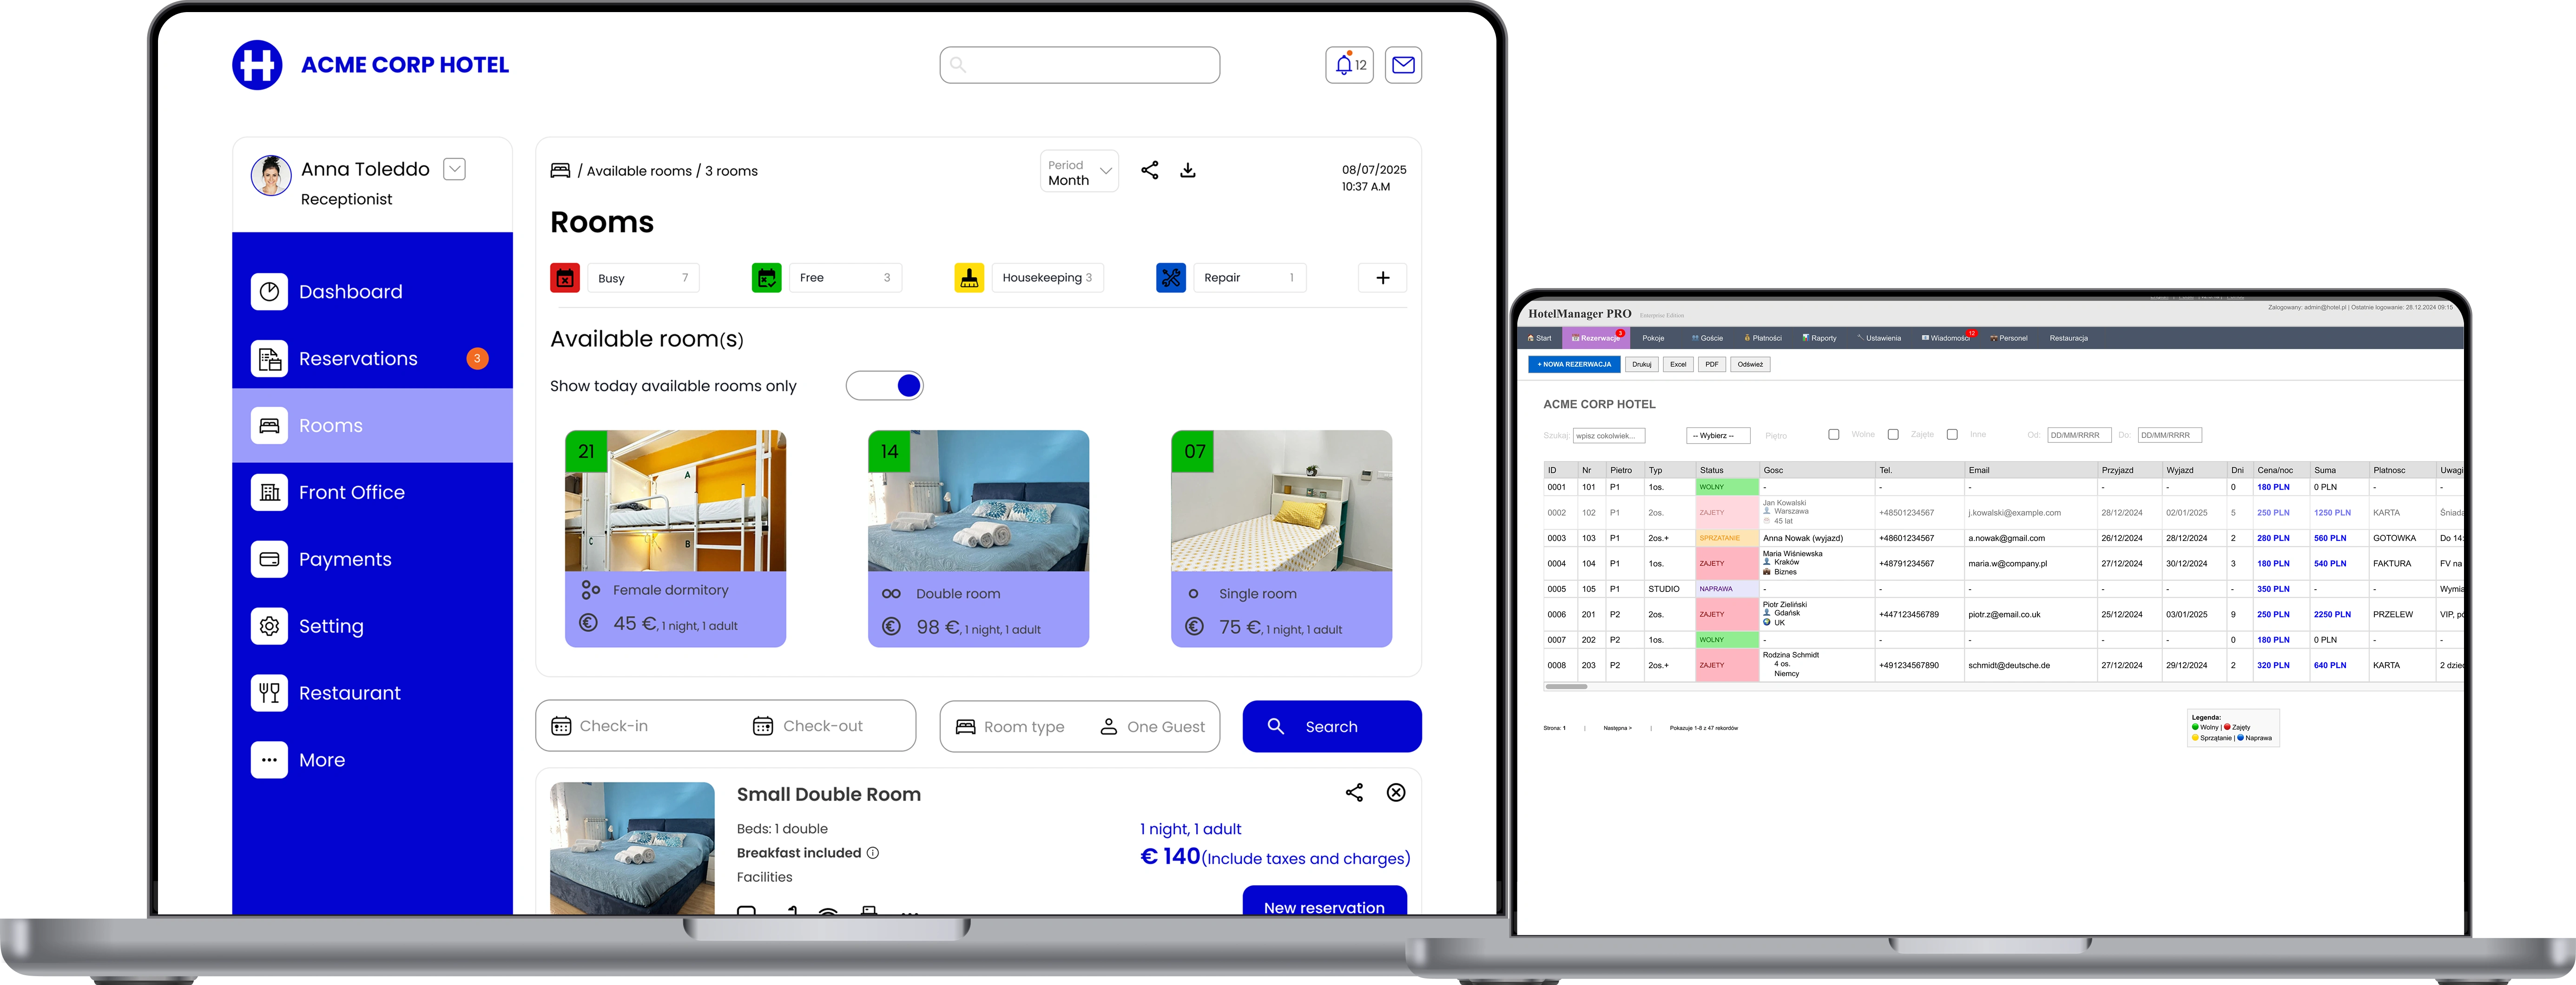Open the Period Month dropdown
Viewport: 2576px width, 985px height.
1079,172
